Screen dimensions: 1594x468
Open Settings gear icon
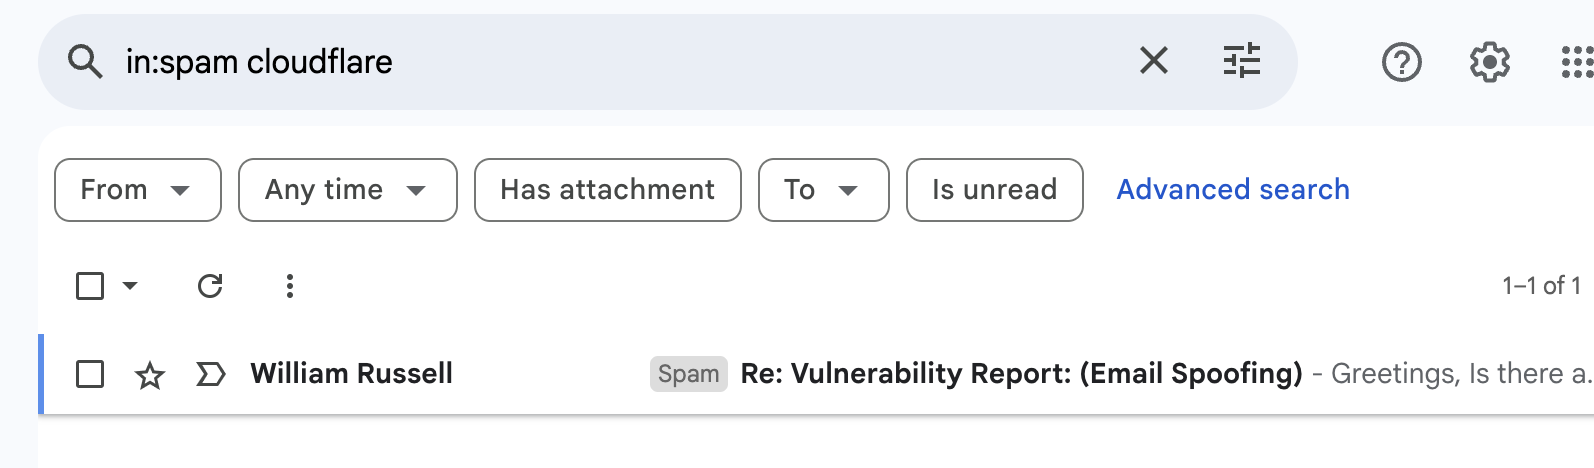1489,62
